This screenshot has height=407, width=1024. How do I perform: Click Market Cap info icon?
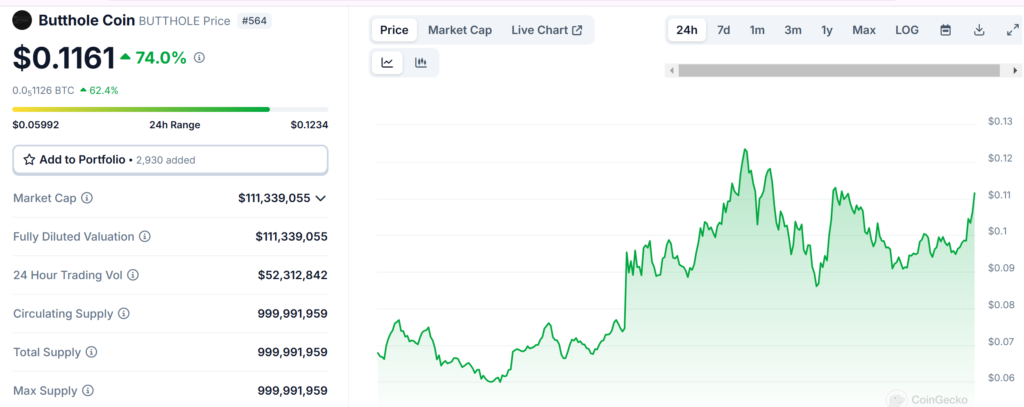87,198
